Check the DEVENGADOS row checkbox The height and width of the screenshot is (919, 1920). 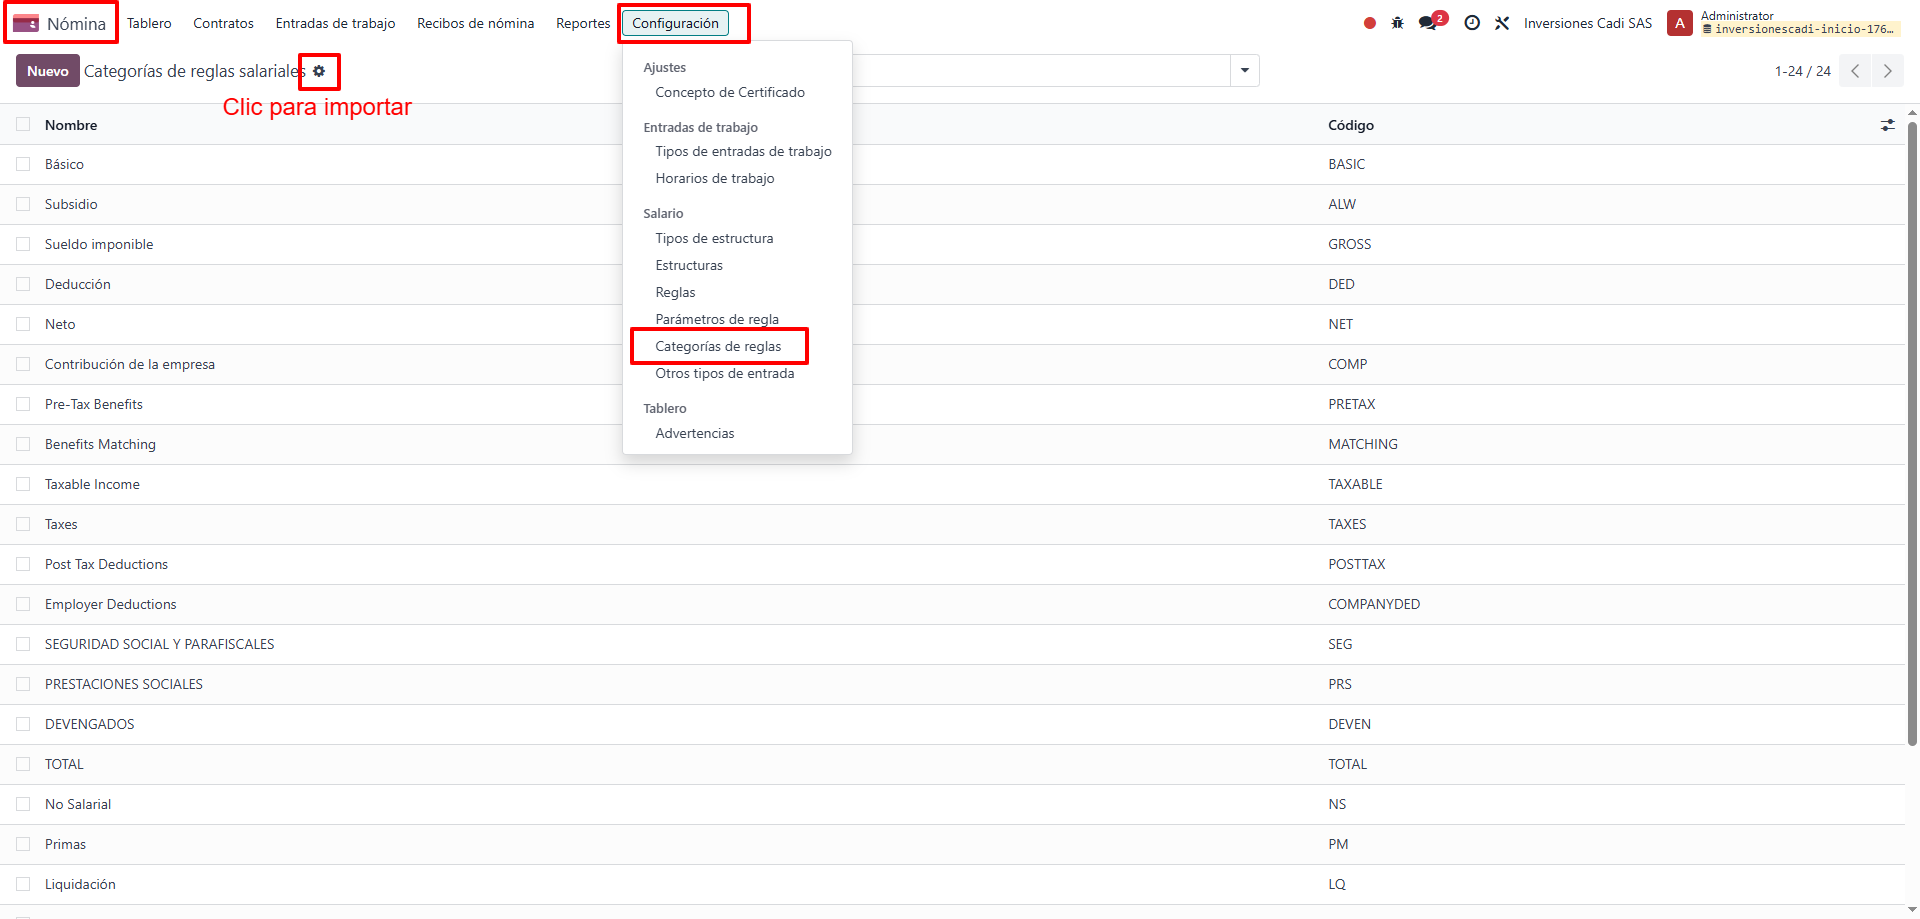(23, 724)
